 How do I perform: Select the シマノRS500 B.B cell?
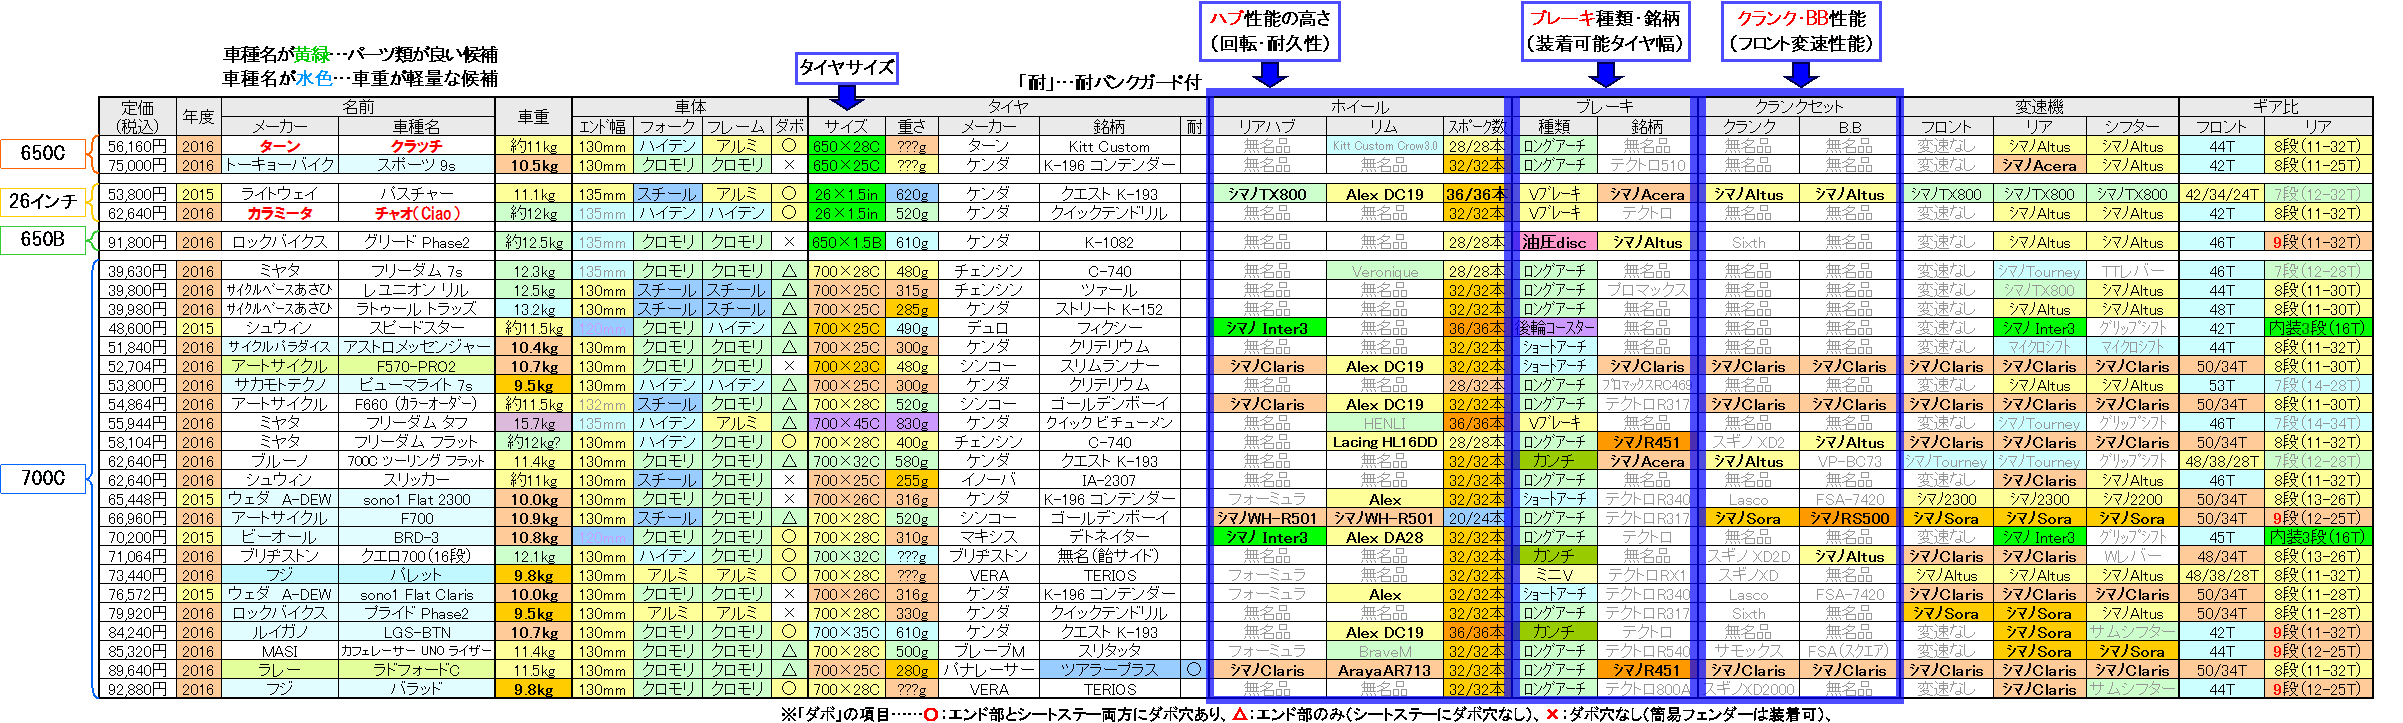coord(1849,518)
